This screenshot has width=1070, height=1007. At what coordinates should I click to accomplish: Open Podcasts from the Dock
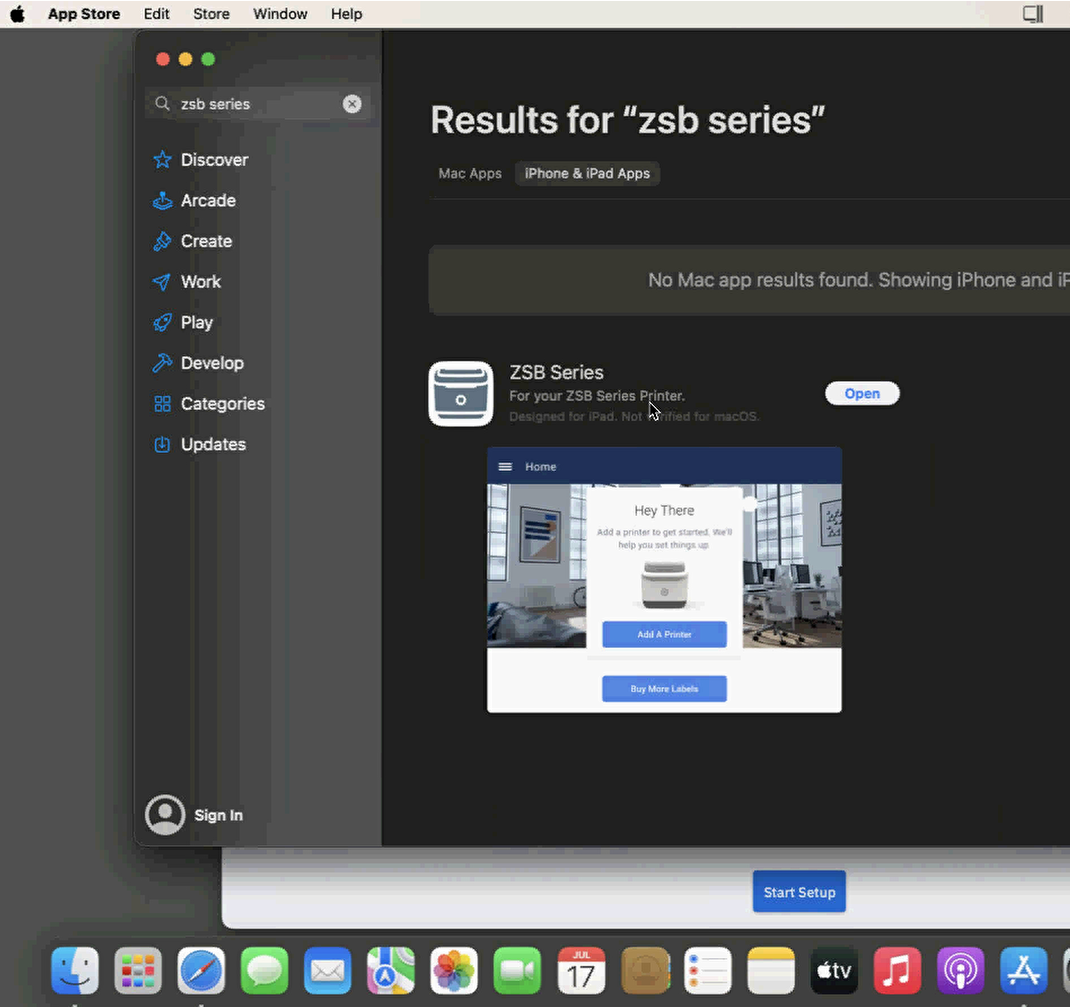[x=961, y=970]
